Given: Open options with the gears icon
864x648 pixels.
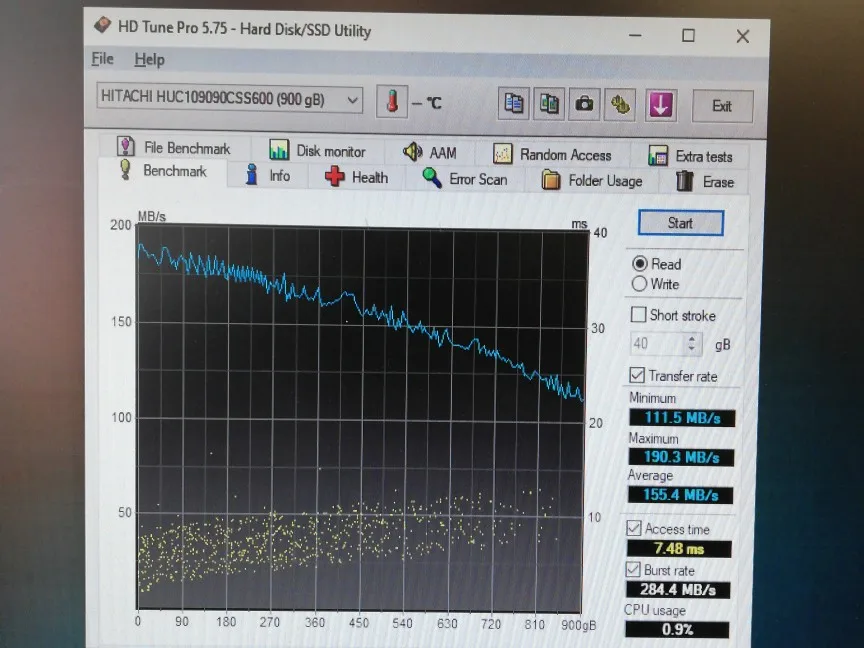Looking at the screenshot, I should pos(620,104).
